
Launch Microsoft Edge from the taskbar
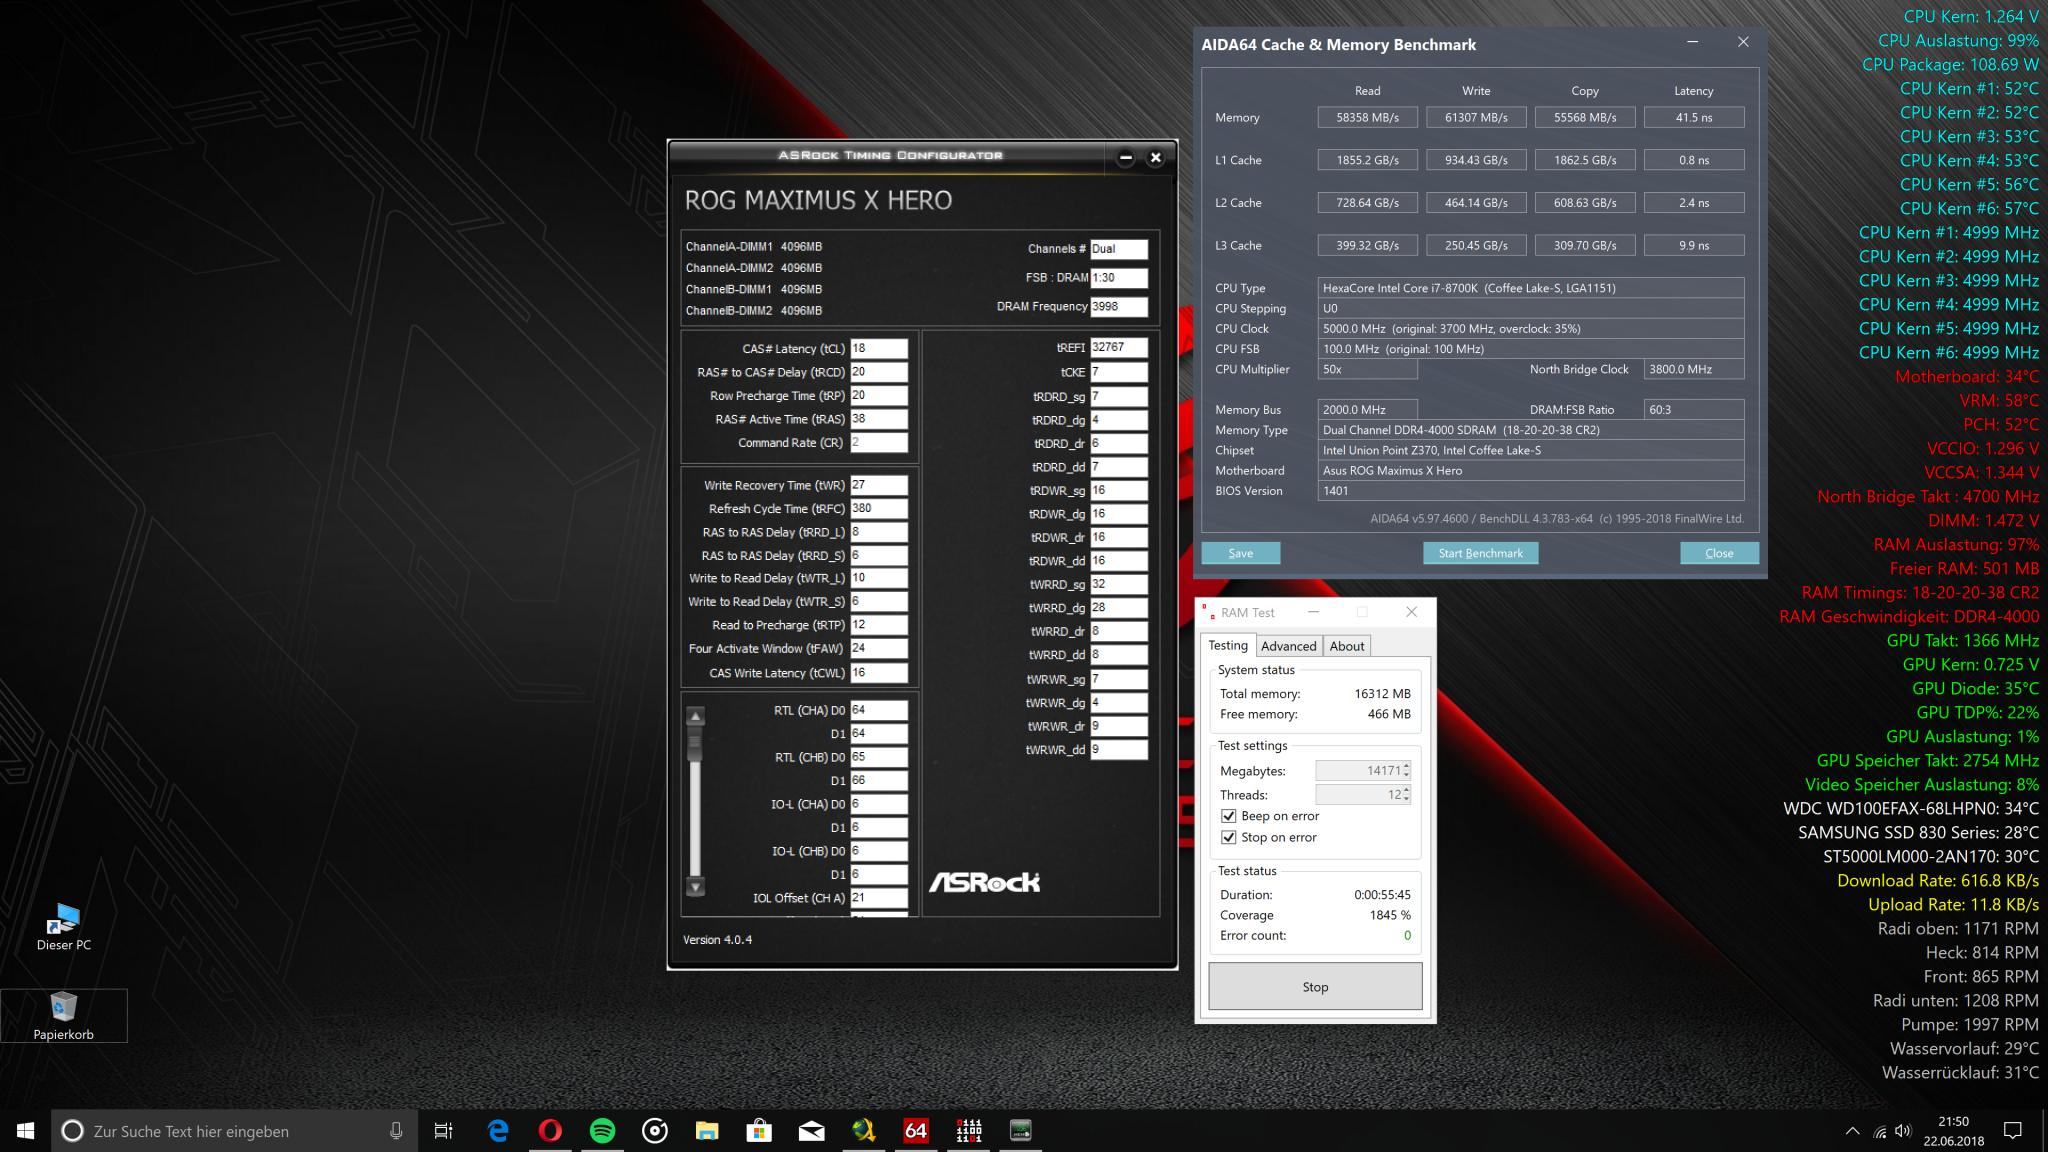(498, 1131)
